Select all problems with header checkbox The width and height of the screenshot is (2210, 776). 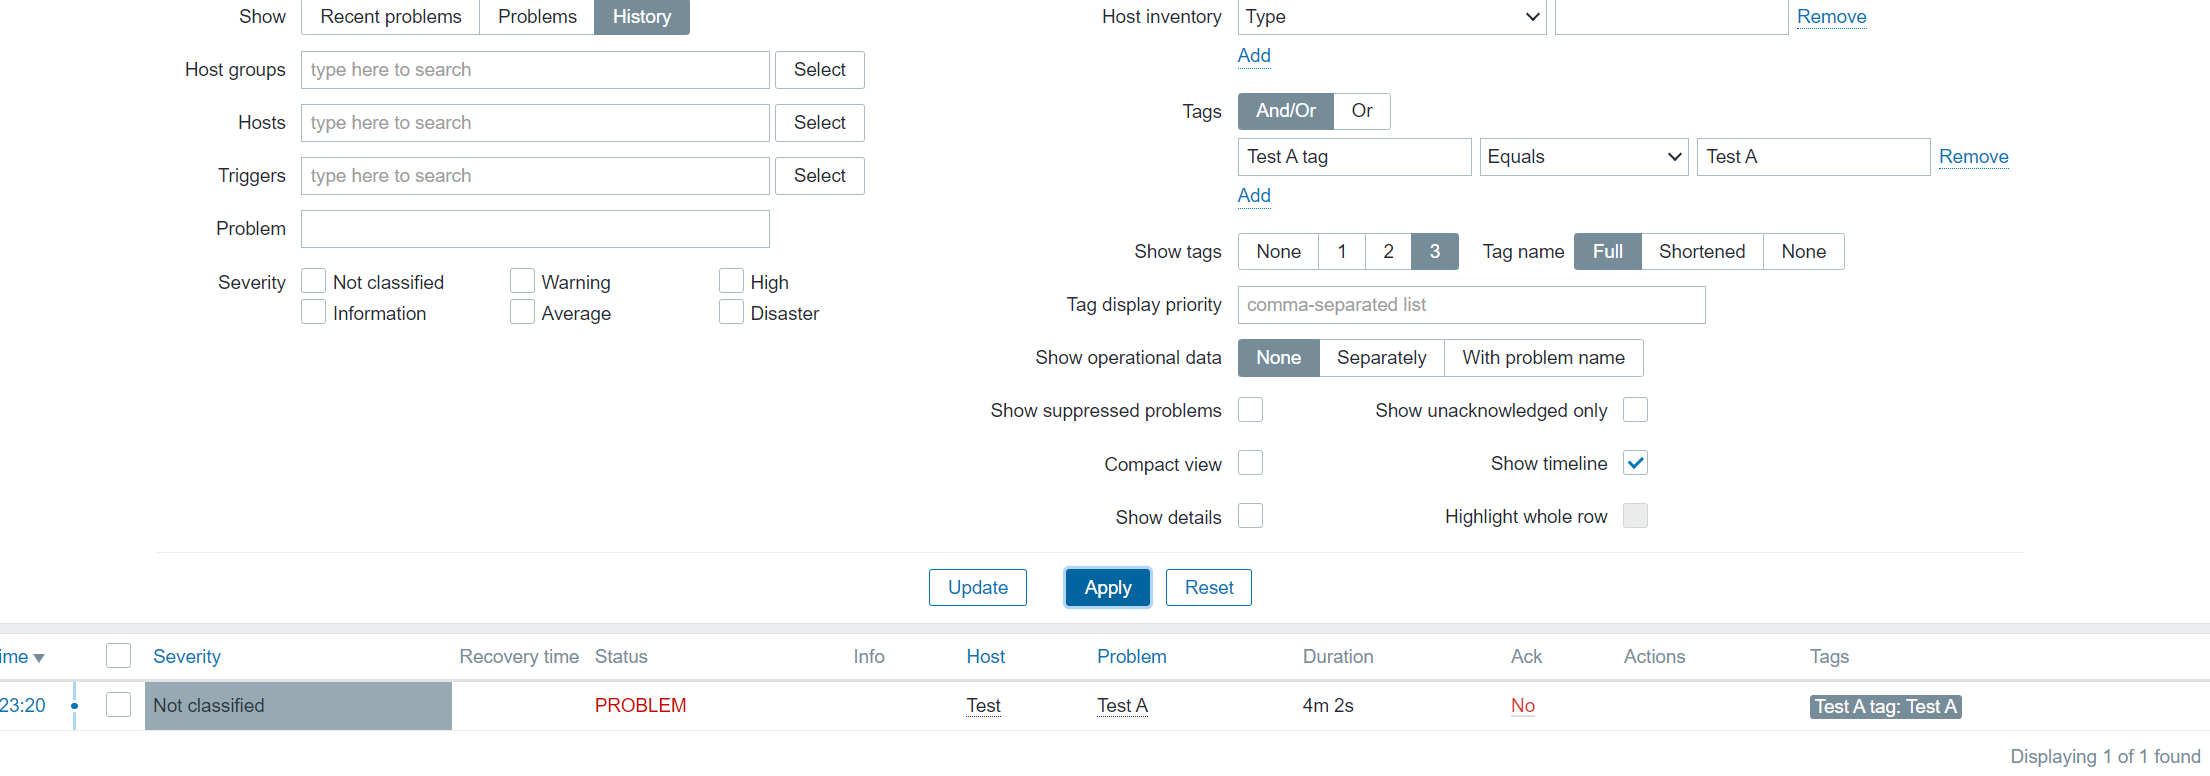click(x=118, y=656)
